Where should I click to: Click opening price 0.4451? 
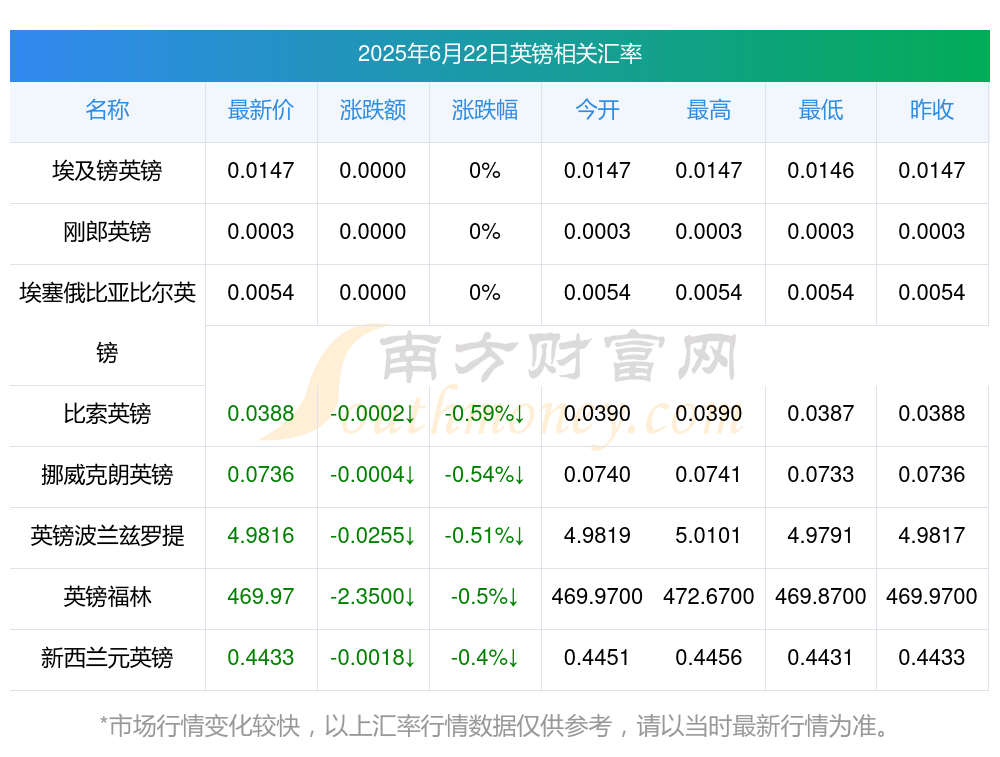[x=597, y=658]
